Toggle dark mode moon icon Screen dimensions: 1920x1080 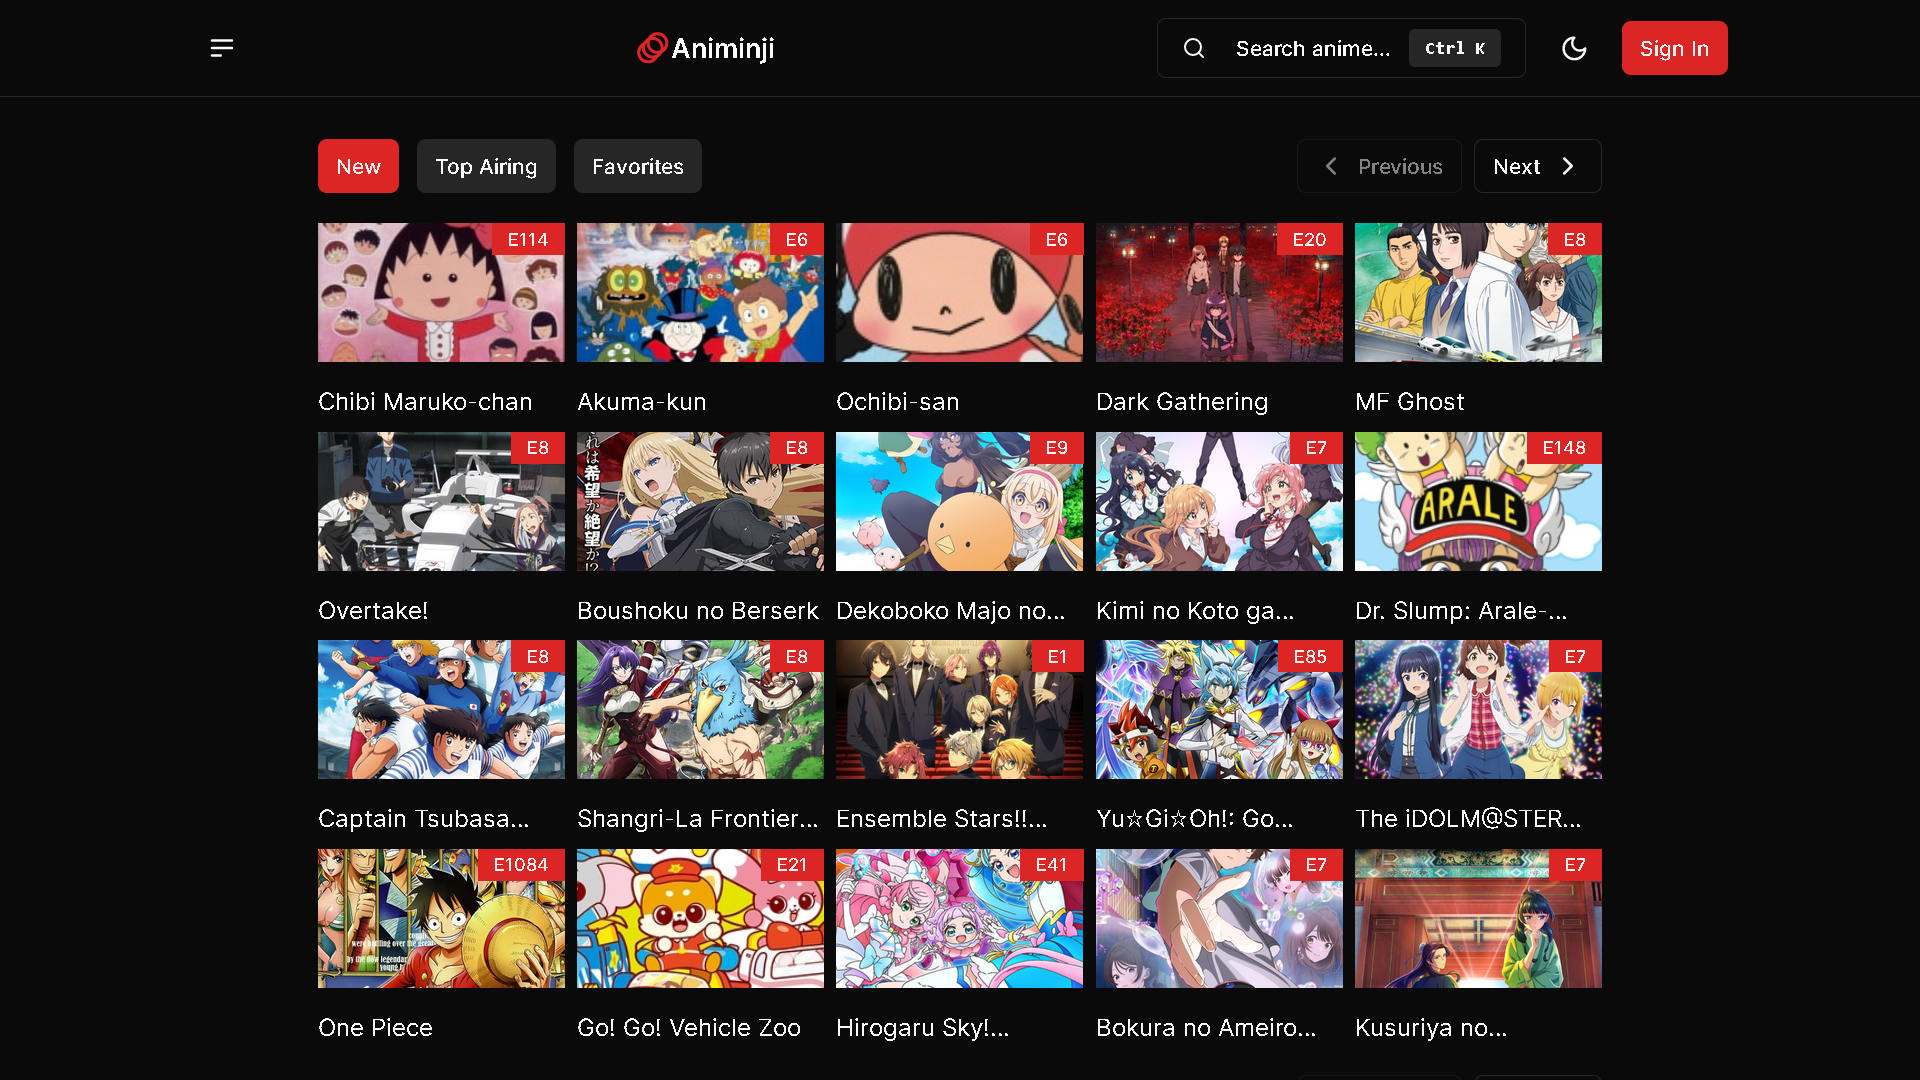click(1574, 48)
